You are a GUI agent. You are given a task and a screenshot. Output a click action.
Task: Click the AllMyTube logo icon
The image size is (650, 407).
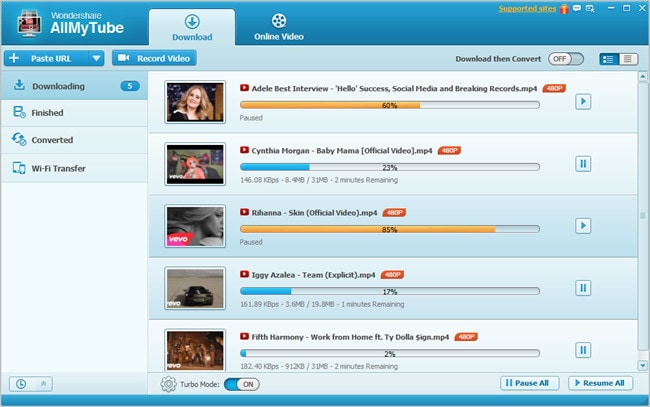(x=29, y=23)
